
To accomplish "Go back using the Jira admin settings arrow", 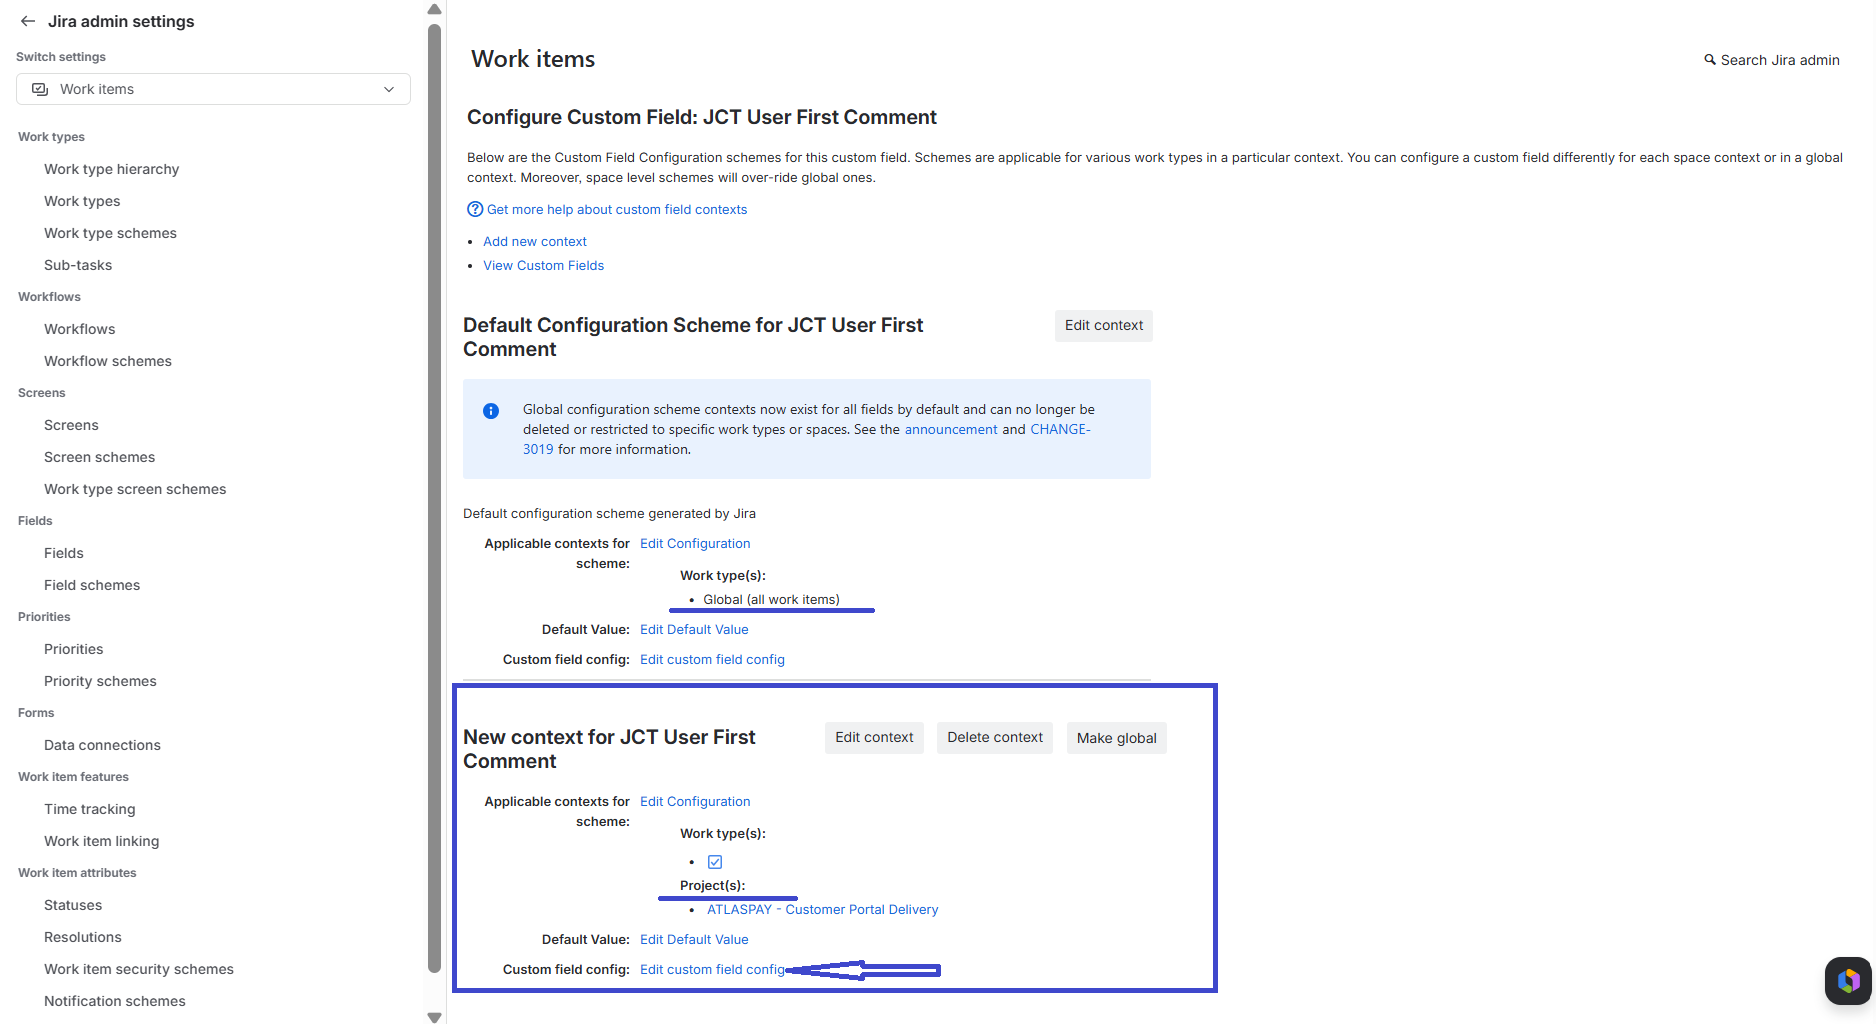I will [x=28, y=21].
